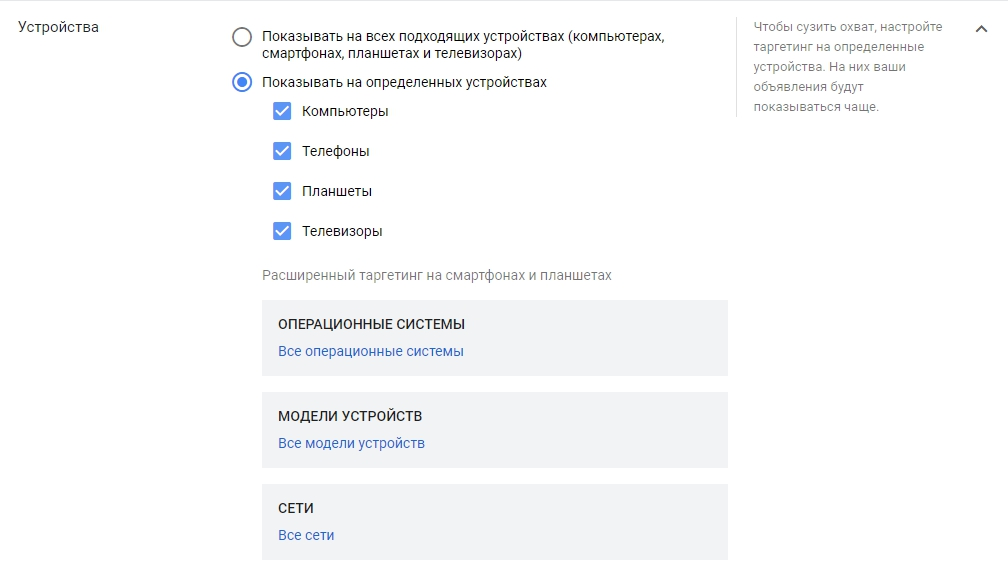
Task: Select the 'Показывать на определенных устройствах' radio button
Action: (242, 82)
